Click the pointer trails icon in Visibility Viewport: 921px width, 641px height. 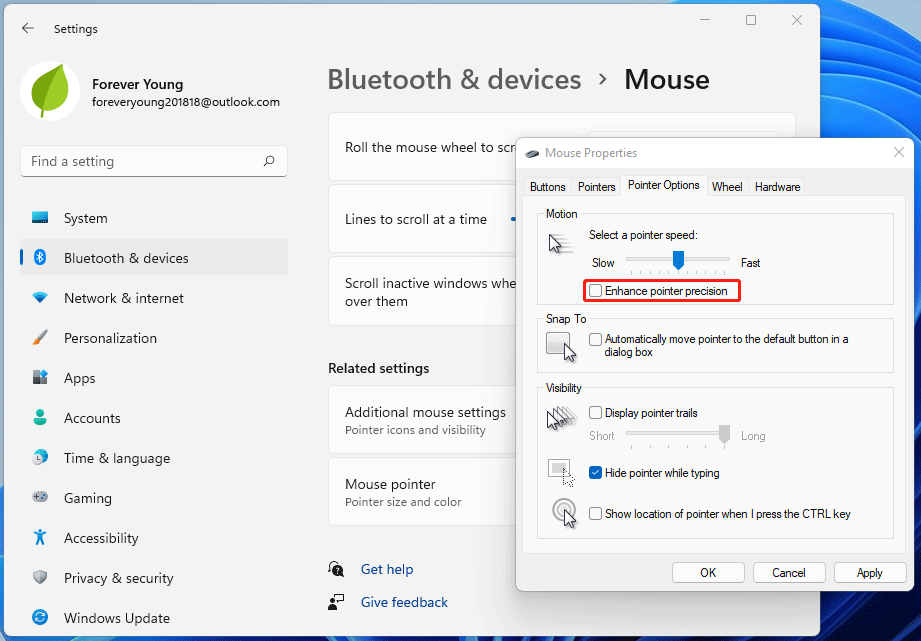[x=562, y=418]
